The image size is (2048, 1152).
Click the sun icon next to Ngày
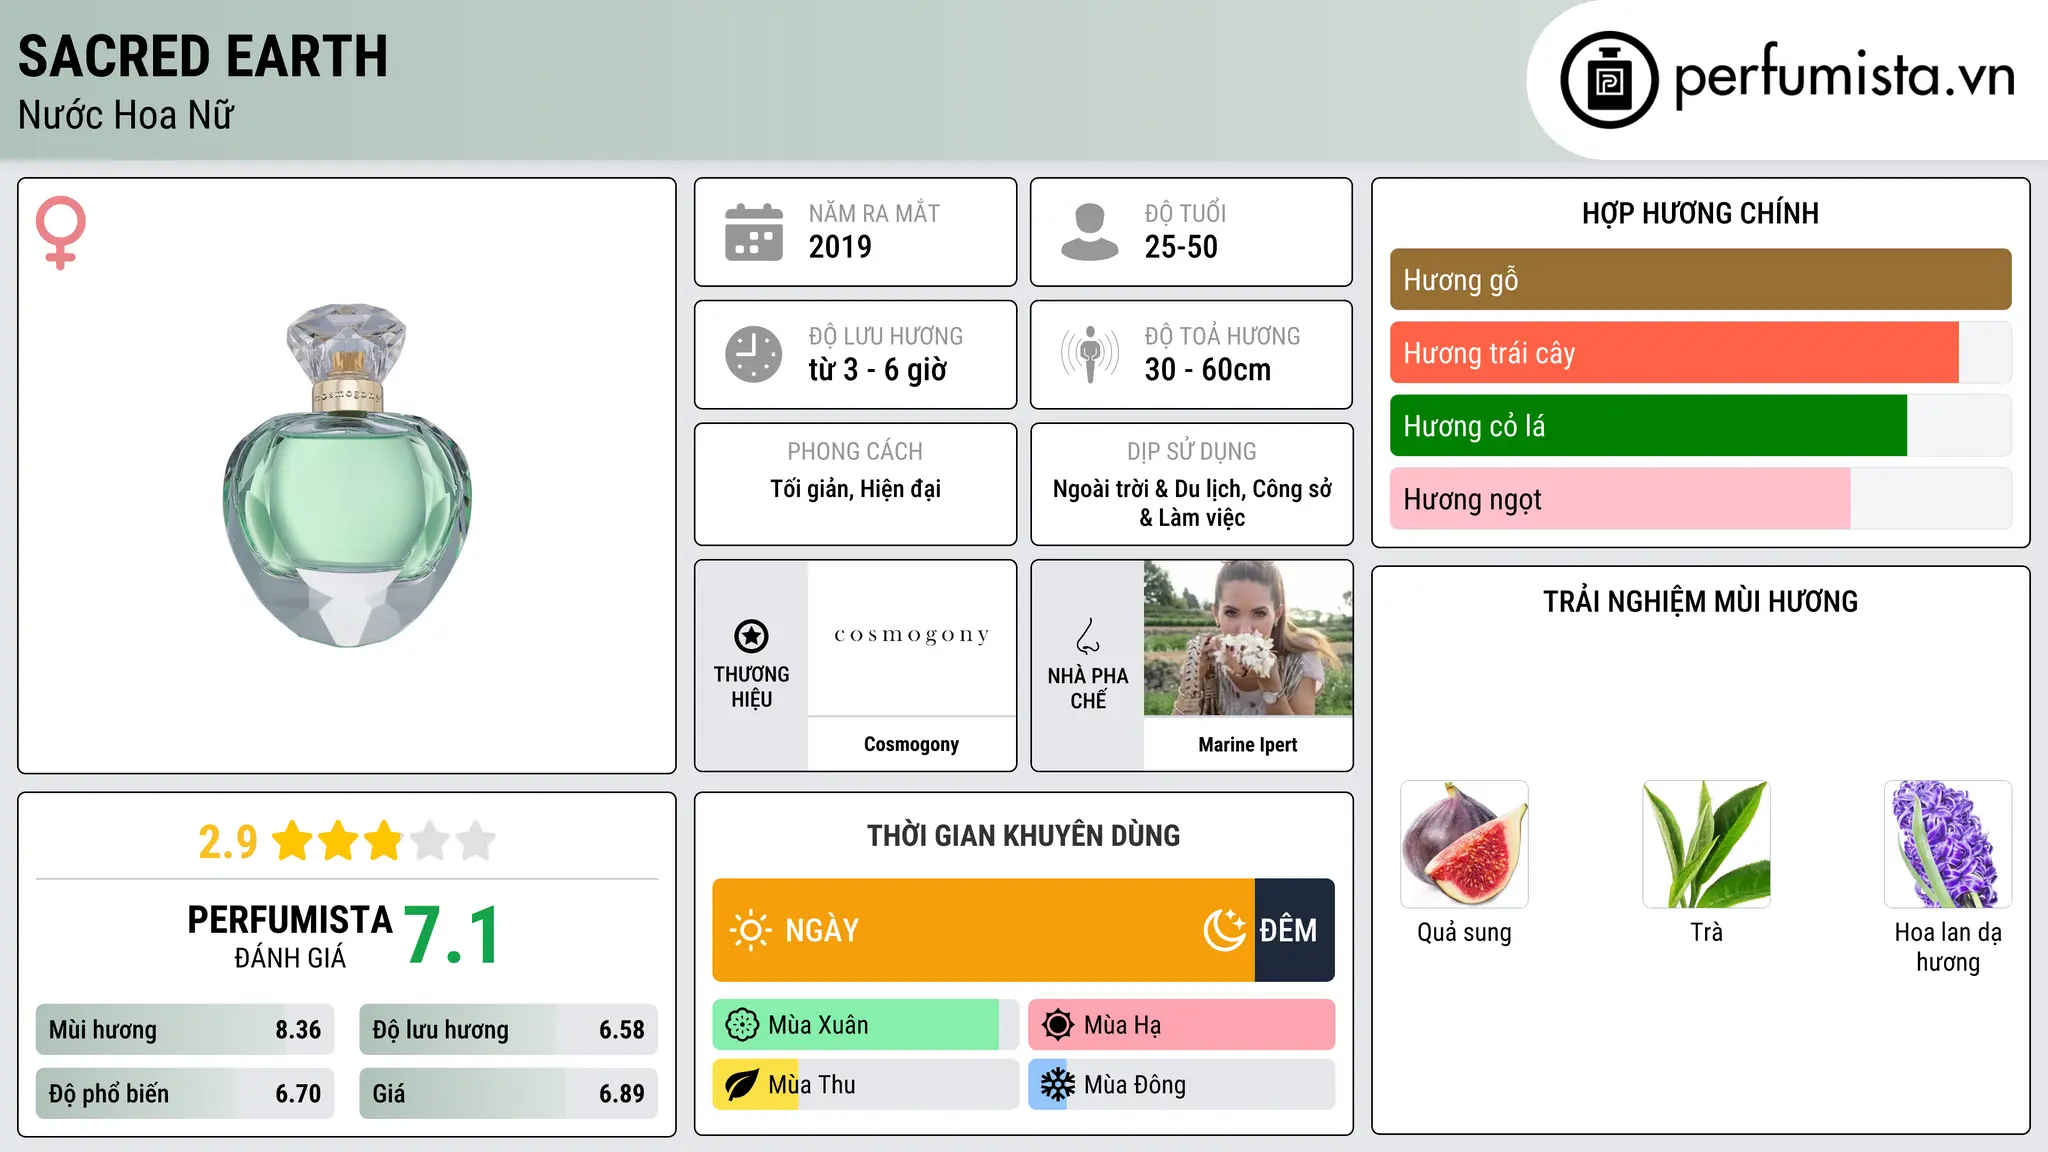750,930
